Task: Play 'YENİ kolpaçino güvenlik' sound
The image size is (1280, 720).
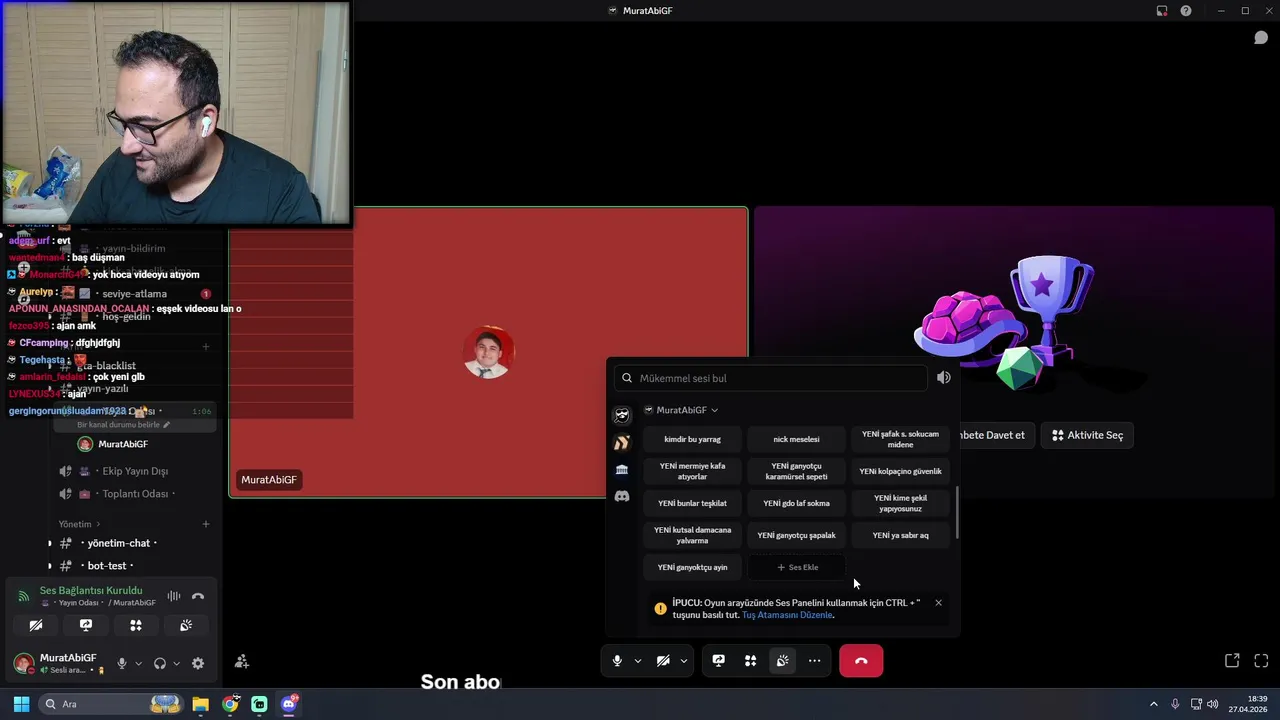Action: click(x=900, y=471)
